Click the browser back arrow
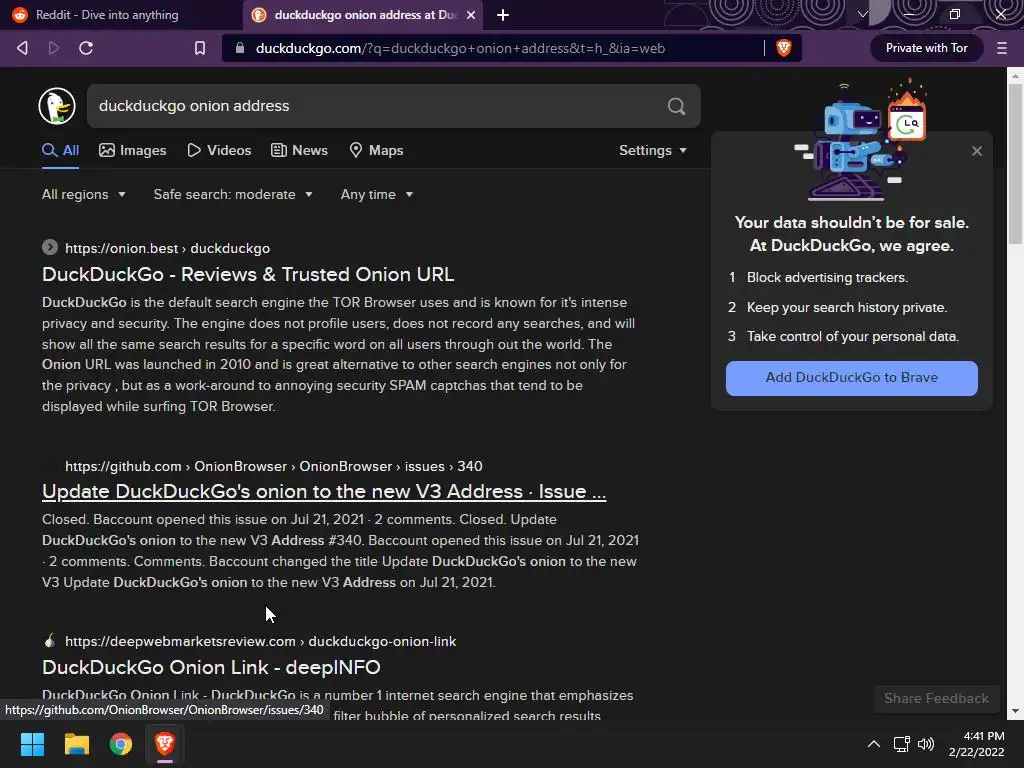This screenshot has height=768, width=1024. click(22, 48)
